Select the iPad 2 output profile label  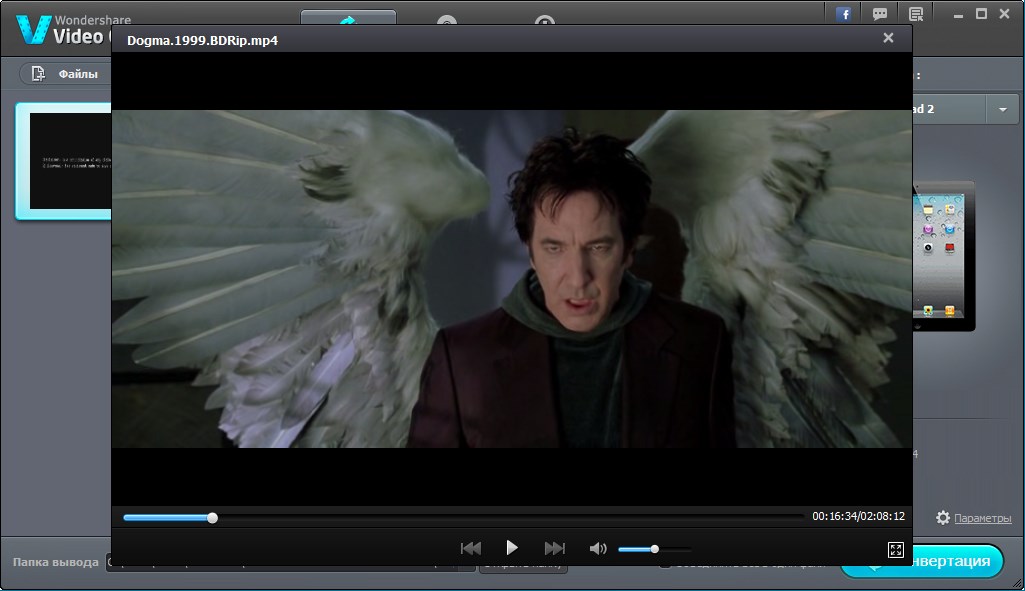tap(923, 109)
